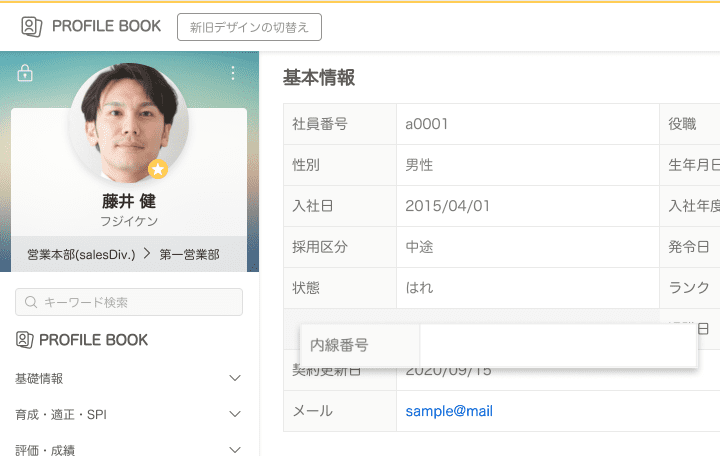Click the 営業本部(salesDiv.) department link

click(x=81, y=254)
